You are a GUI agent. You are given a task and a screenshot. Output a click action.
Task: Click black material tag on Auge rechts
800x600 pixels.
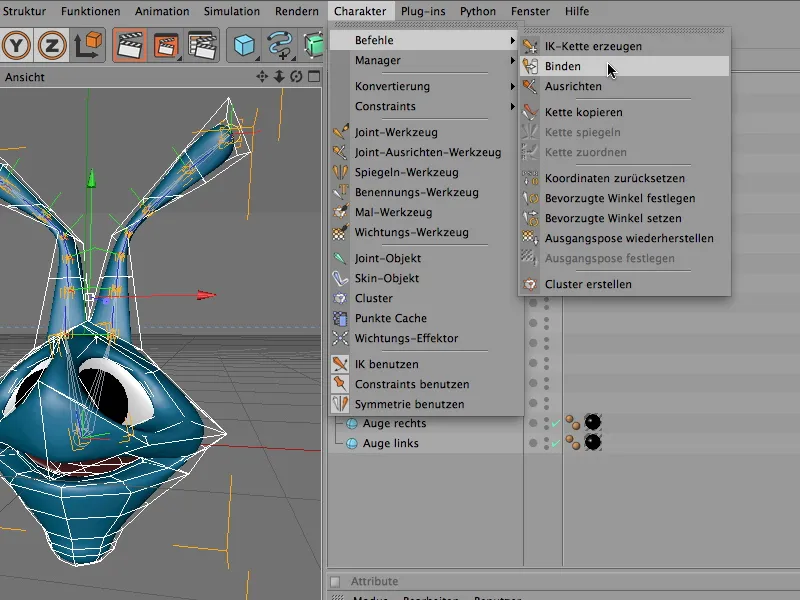pos(592,422)
